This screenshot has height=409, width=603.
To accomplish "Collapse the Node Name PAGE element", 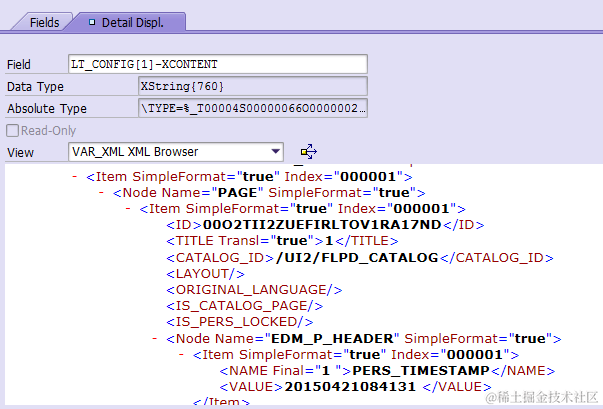I will point(101,192).
